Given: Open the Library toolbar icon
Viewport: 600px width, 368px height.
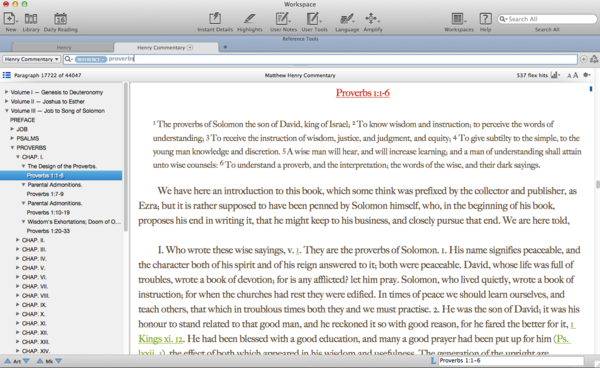Looking at the screenshot, I should (31, 18).
